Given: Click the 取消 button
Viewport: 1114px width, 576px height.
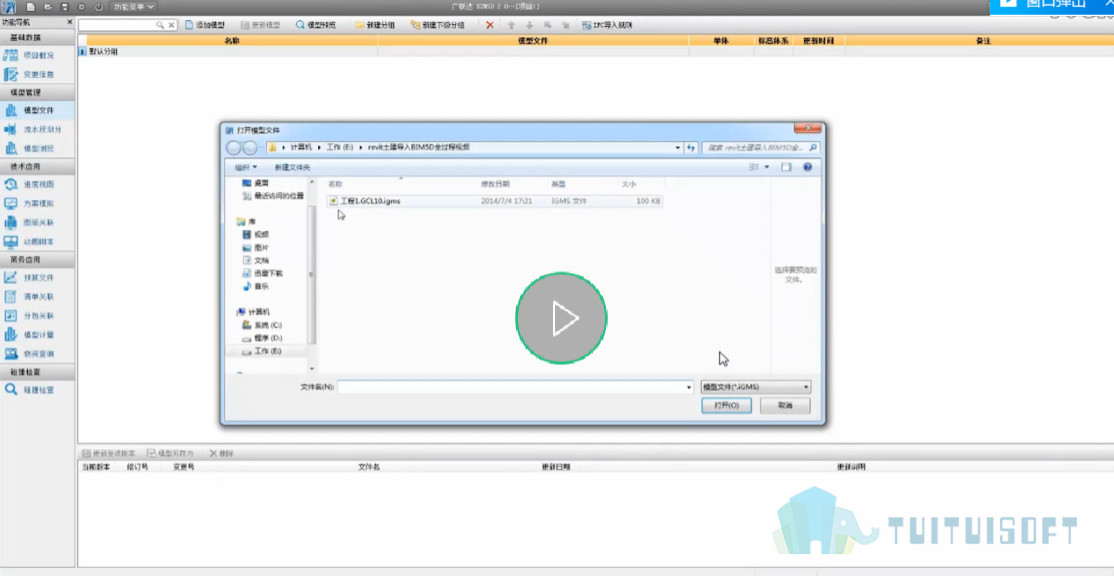Looking at the screenshot, I should tap(785, 406).
